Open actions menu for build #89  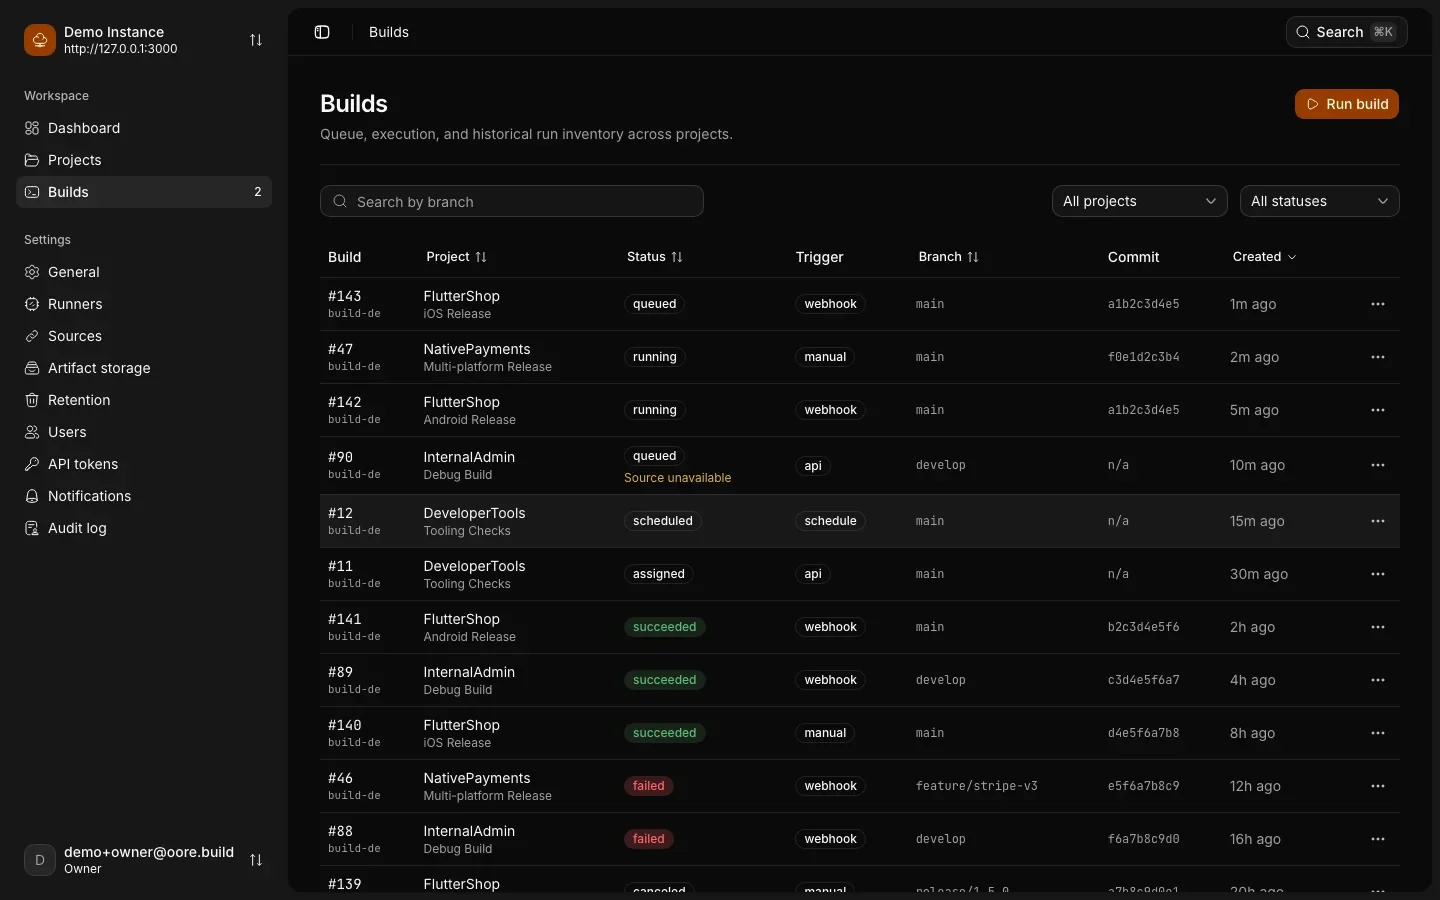click(x=1378, y=680)
